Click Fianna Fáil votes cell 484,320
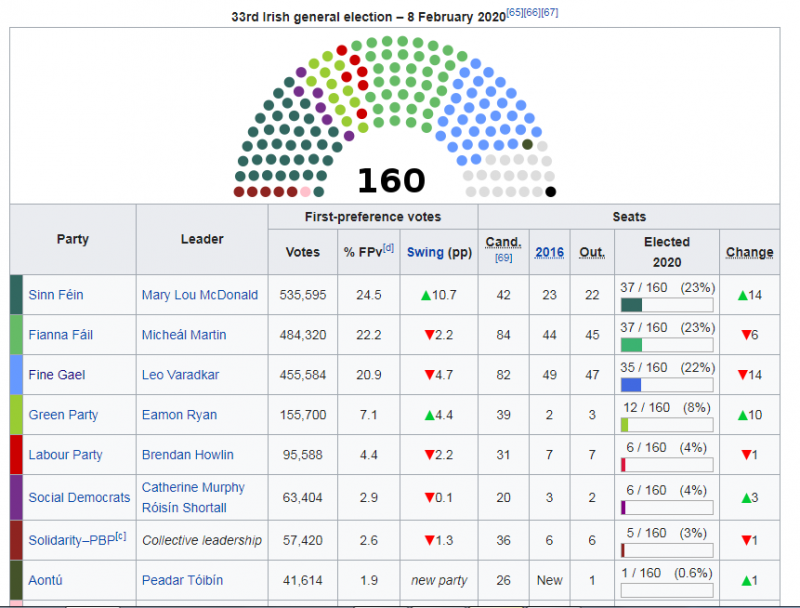800x608 pixels. 303,335
